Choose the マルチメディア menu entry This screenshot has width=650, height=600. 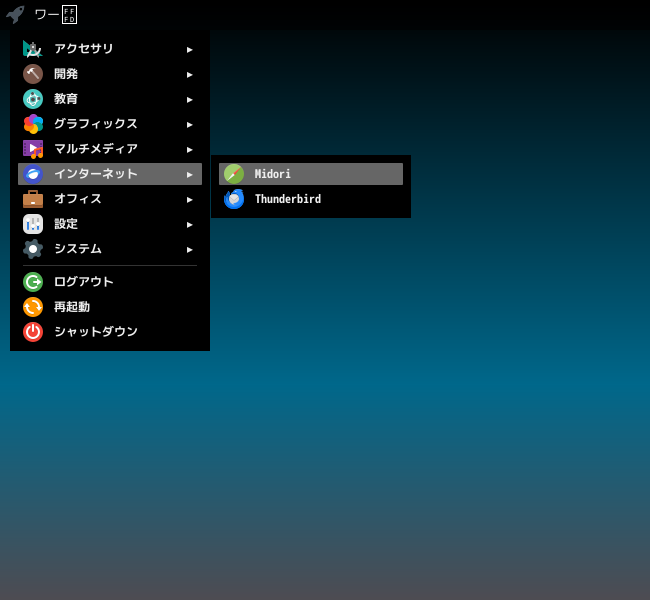110,149
